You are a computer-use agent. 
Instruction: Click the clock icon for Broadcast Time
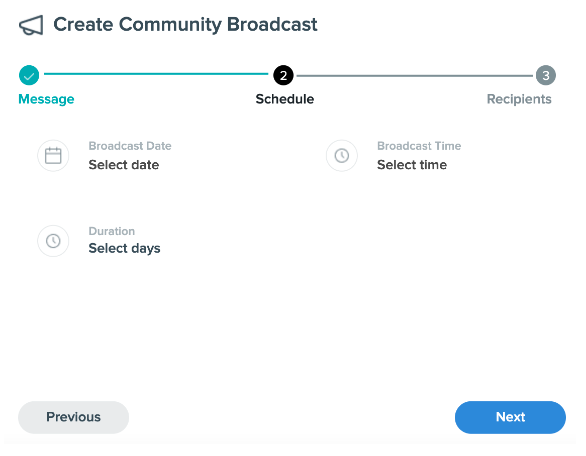342,155
